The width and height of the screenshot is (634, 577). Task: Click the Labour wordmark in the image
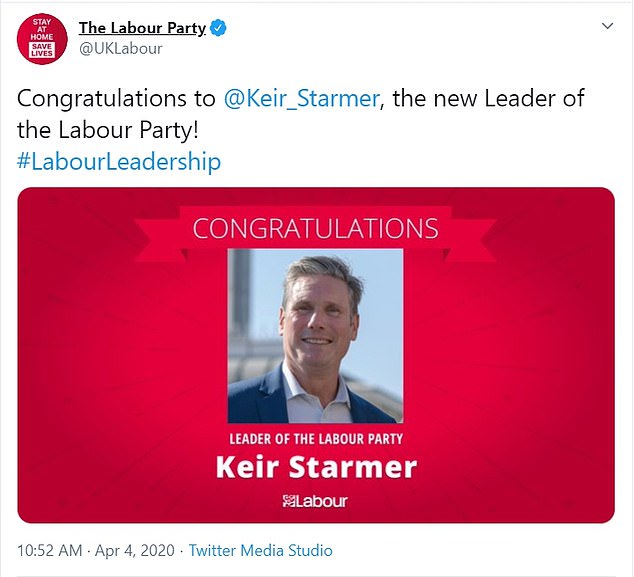(324, 500)
